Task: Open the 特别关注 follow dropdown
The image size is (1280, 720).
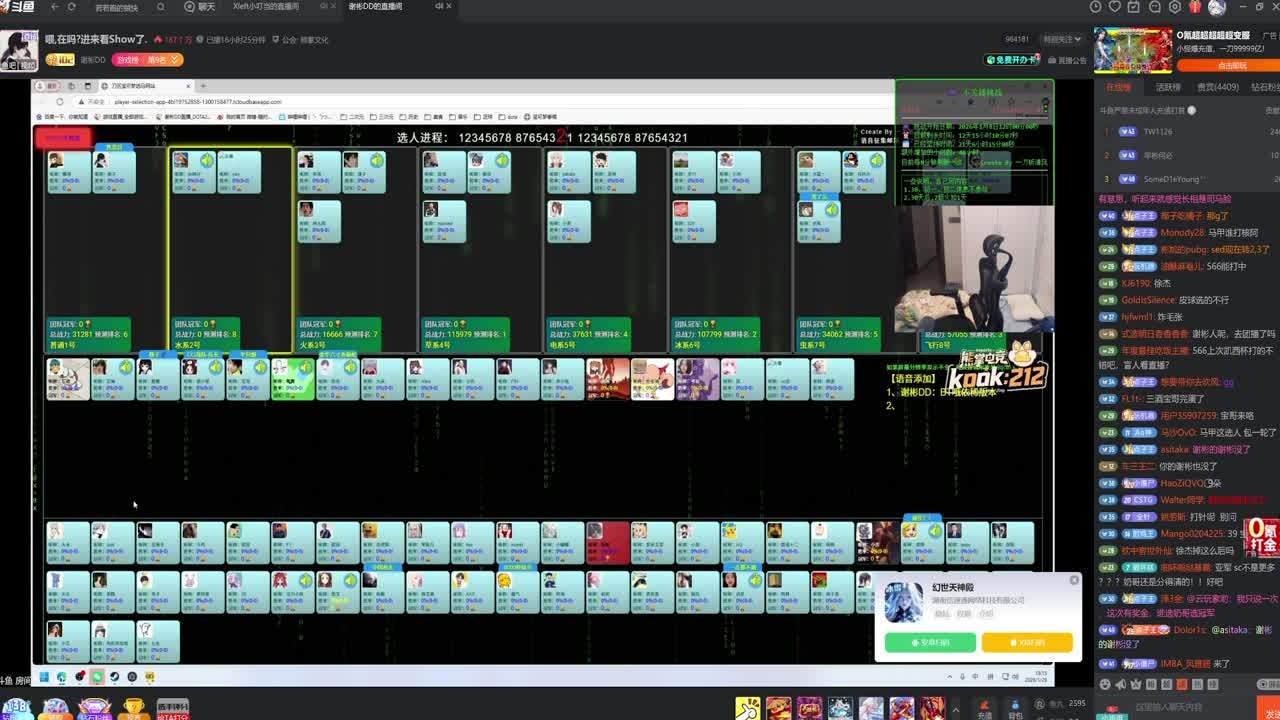Action: (x=1062, y=39)
